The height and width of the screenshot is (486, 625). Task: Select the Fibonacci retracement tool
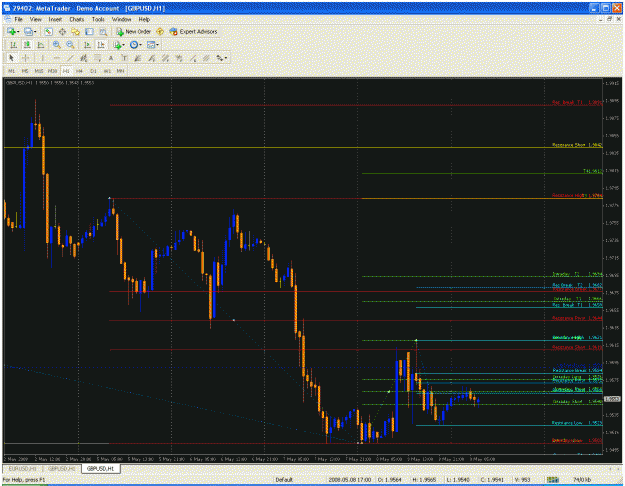point(97,58)
